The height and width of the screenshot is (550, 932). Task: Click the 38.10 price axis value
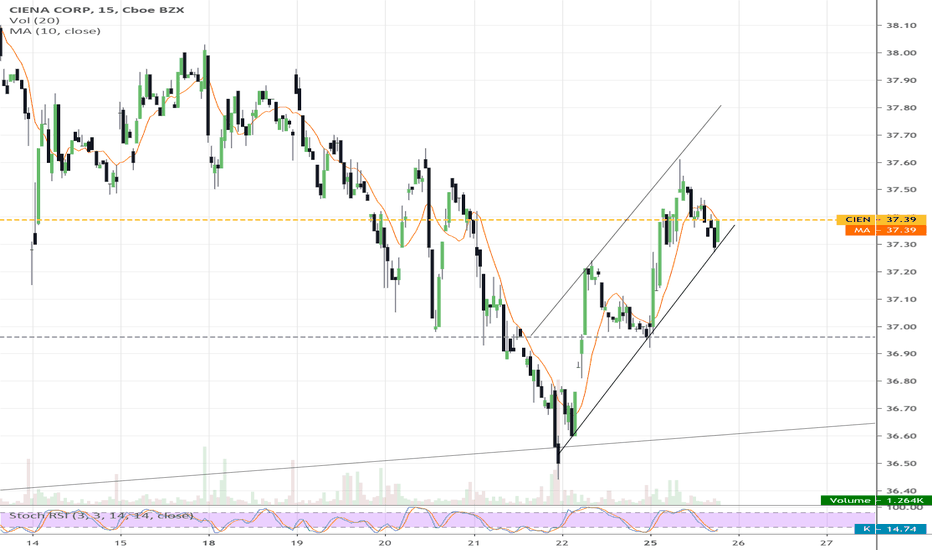(901, 26)
